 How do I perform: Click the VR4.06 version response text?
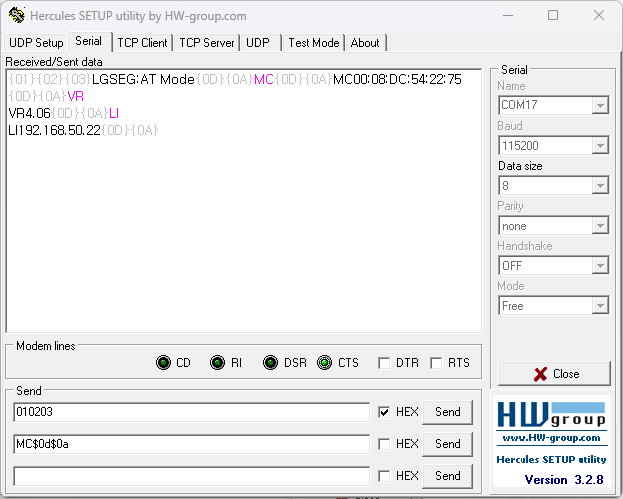click(x=29, y=114)
